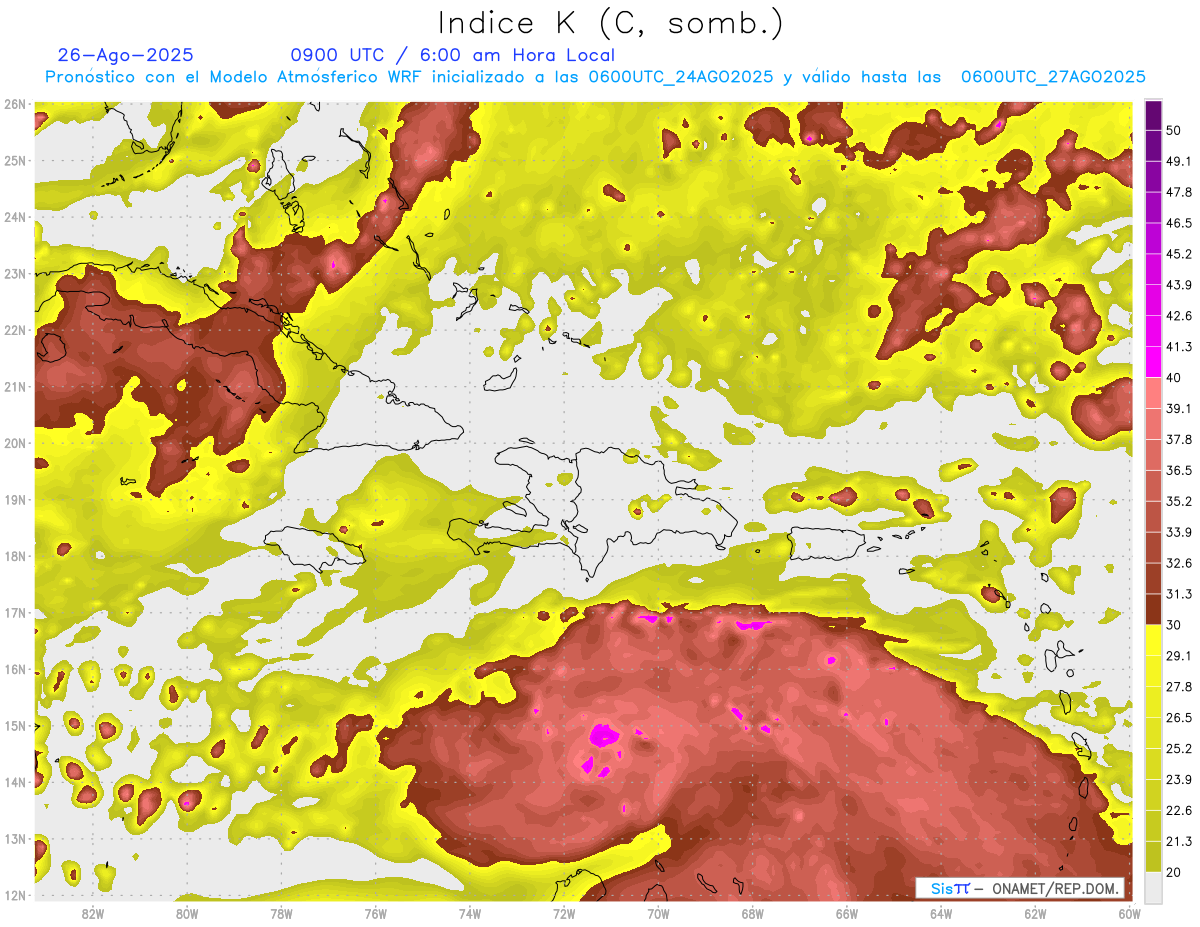Image resolution: width=1200 pixels, height=927 pixels.
Task: Click the "13N" latitude label
Action: point(15,838)
